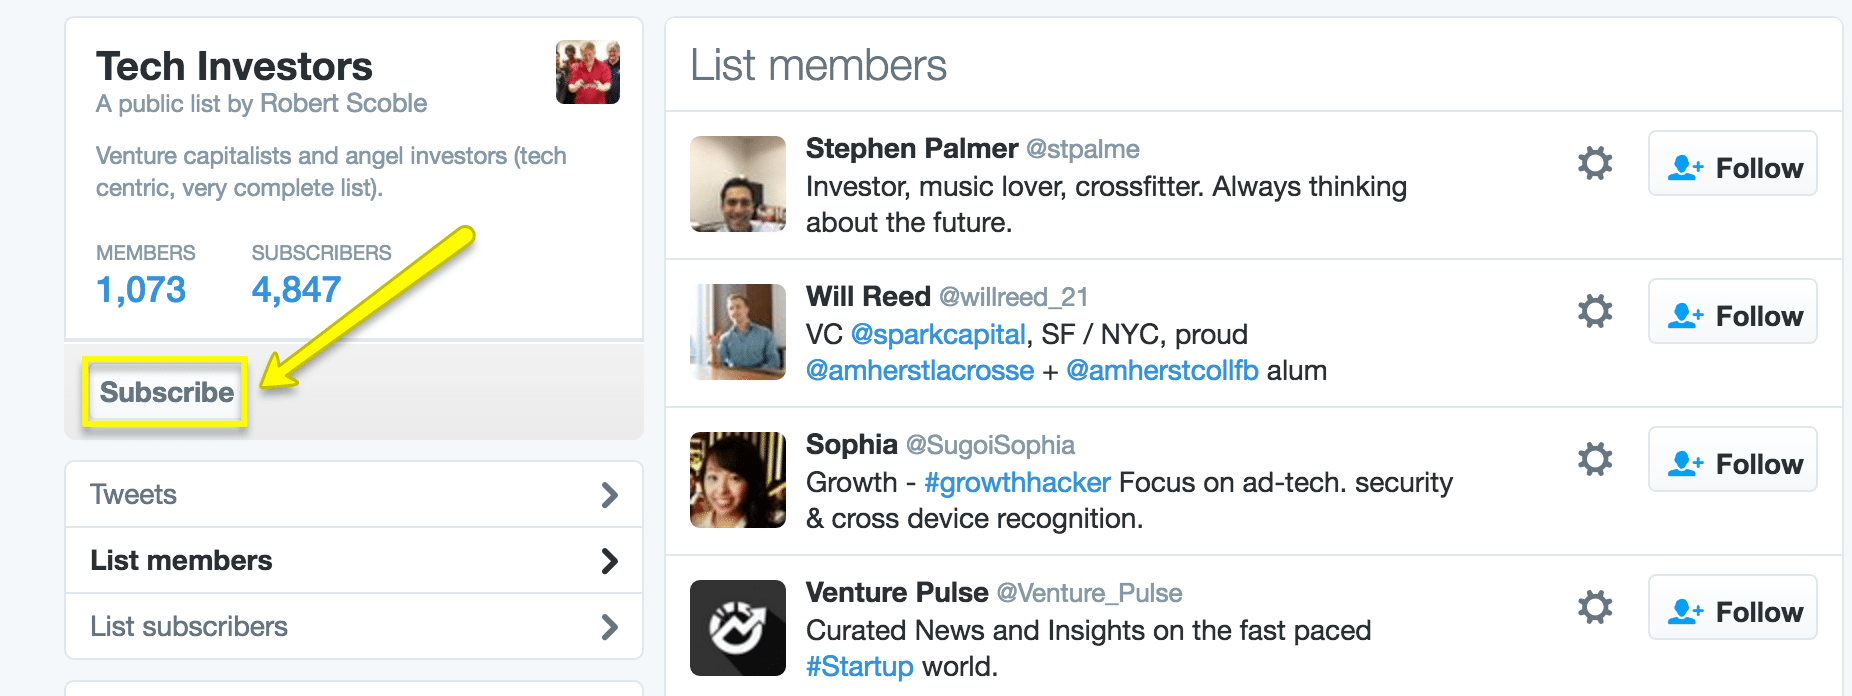Open the @sparkcapital mention link
The width and height of the screenshot is (1852, 696).
coord(938,334)
